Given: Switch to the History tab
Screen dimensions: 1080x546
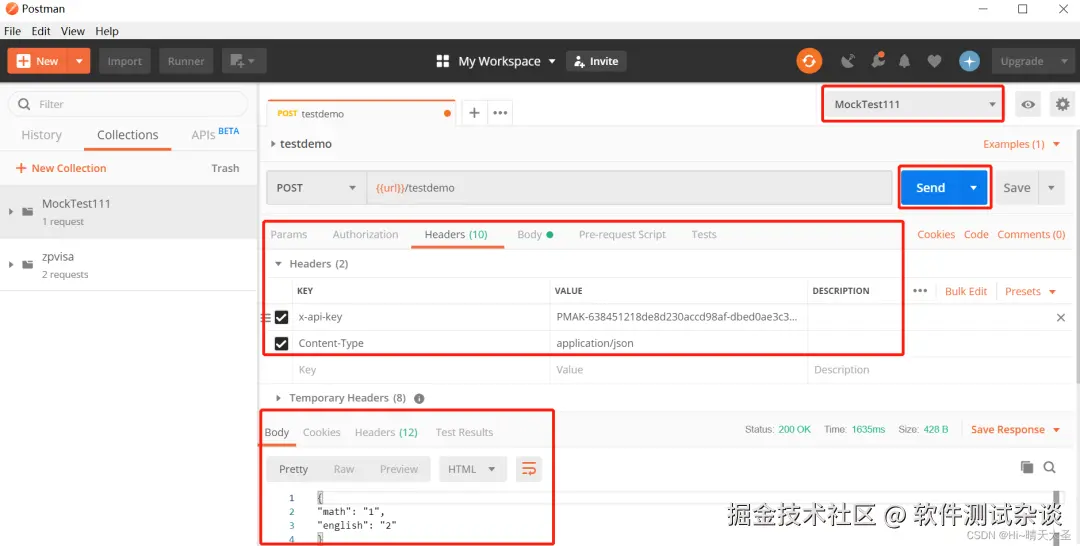Looking at the screenshot, I should [x=41, y=135].
